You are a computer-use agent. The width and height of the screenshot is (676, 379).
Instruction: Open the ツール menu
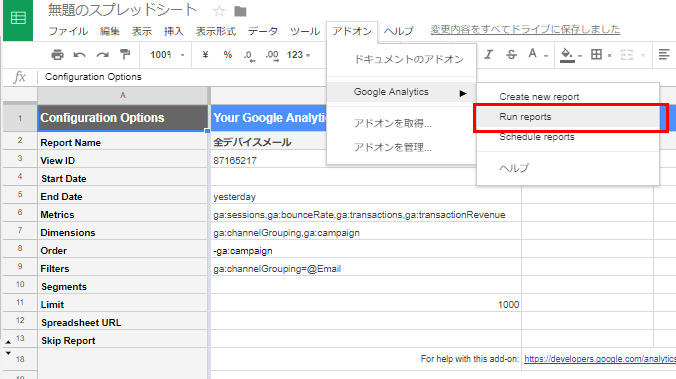coord(304,31)
